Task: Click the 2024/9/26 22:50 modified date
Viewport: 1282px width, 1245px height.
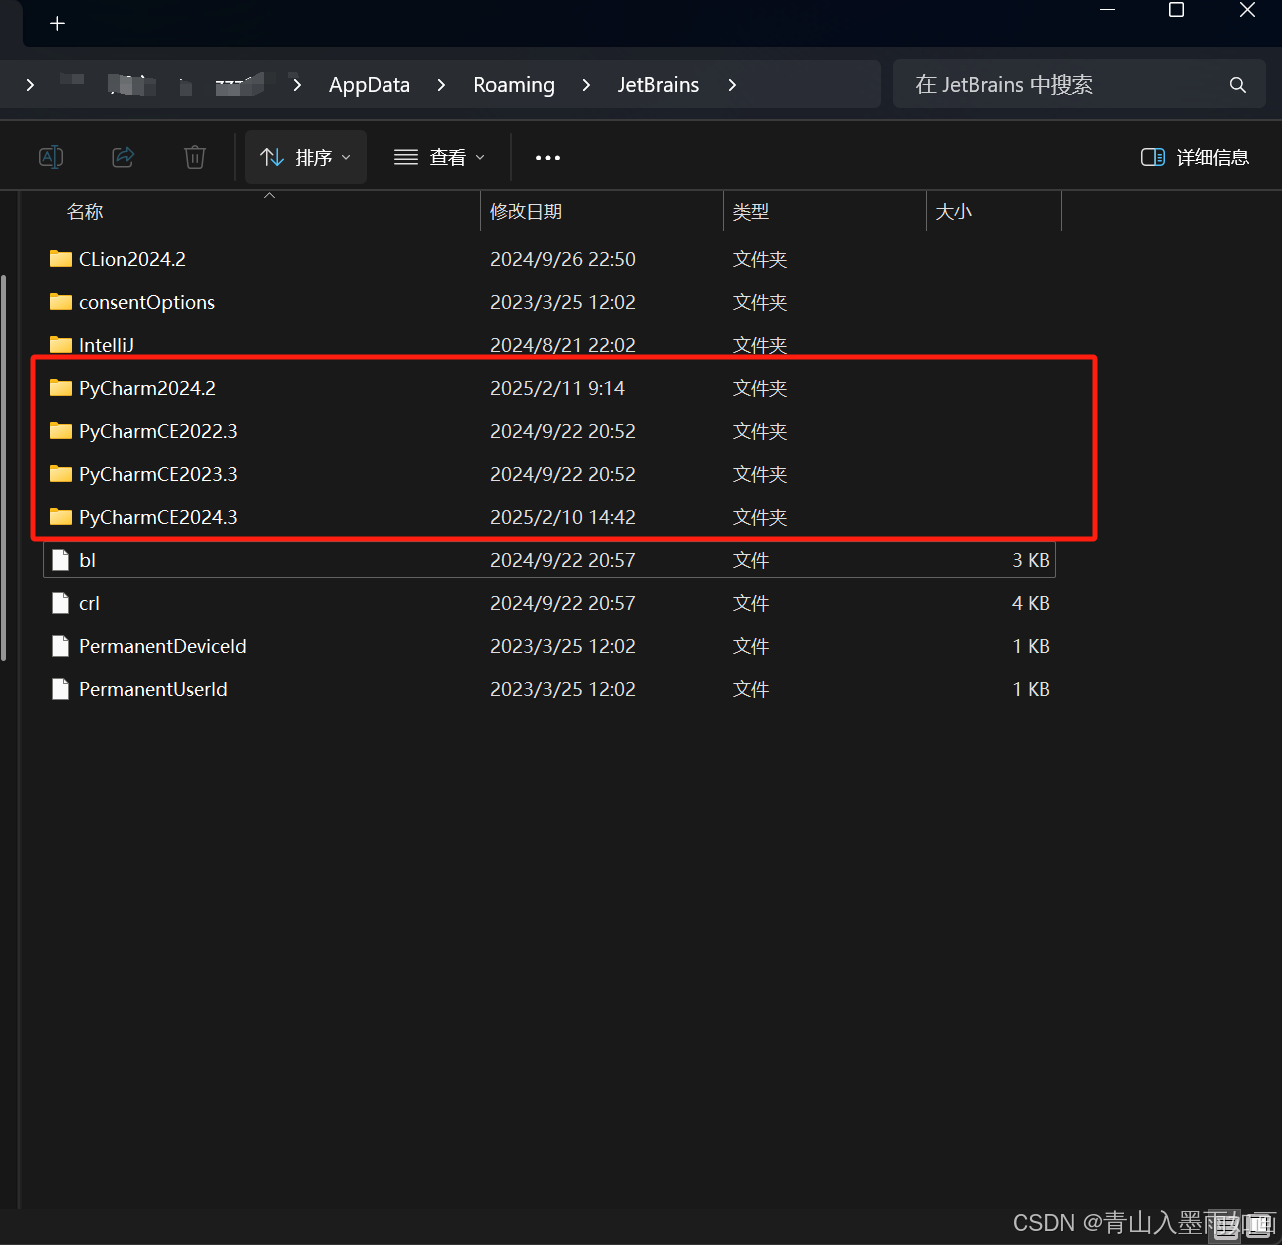Action: click(563, 259)
